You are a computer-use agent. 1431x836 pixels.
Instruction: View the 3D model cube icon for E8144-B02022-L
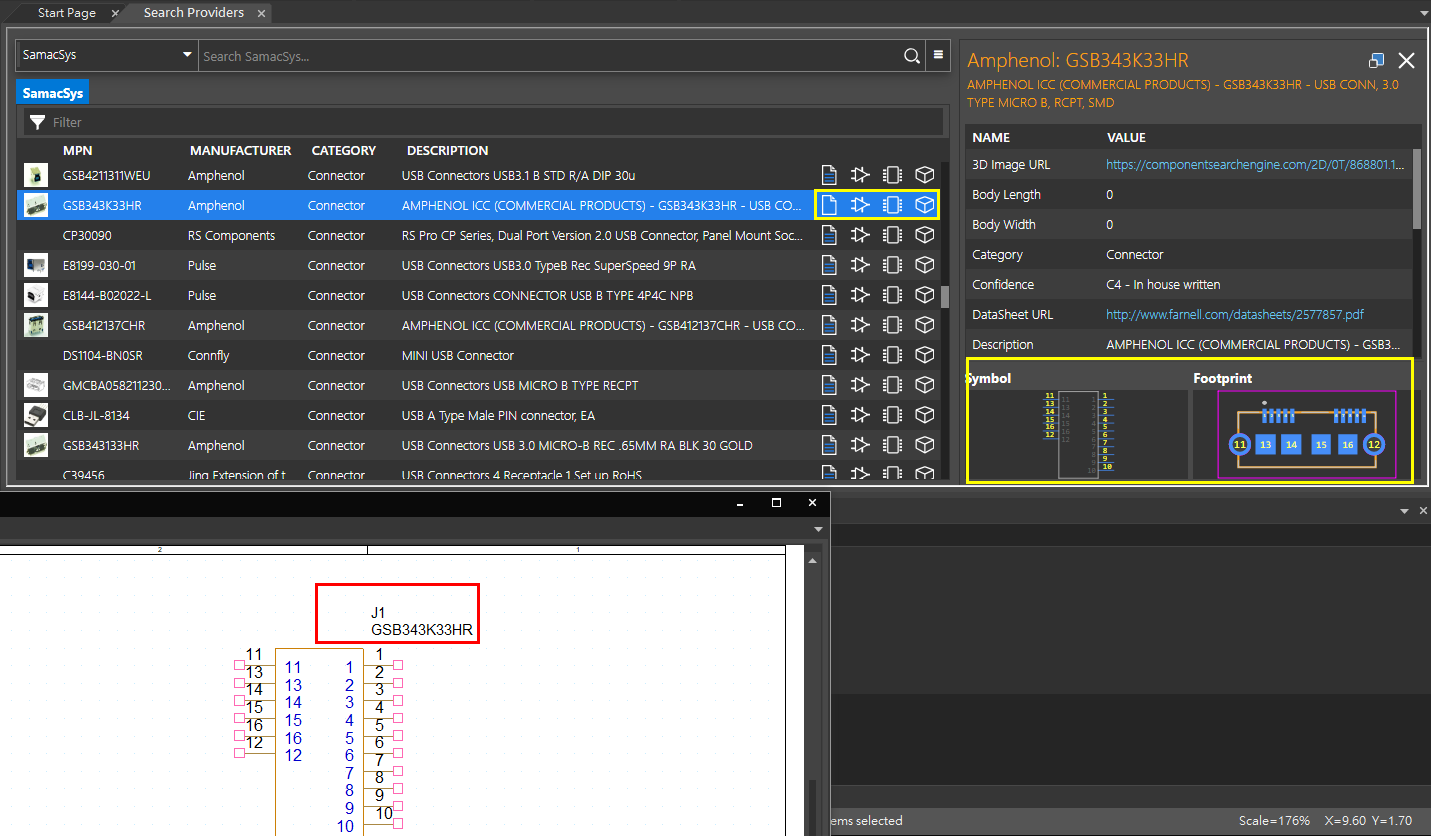point(924,295)
